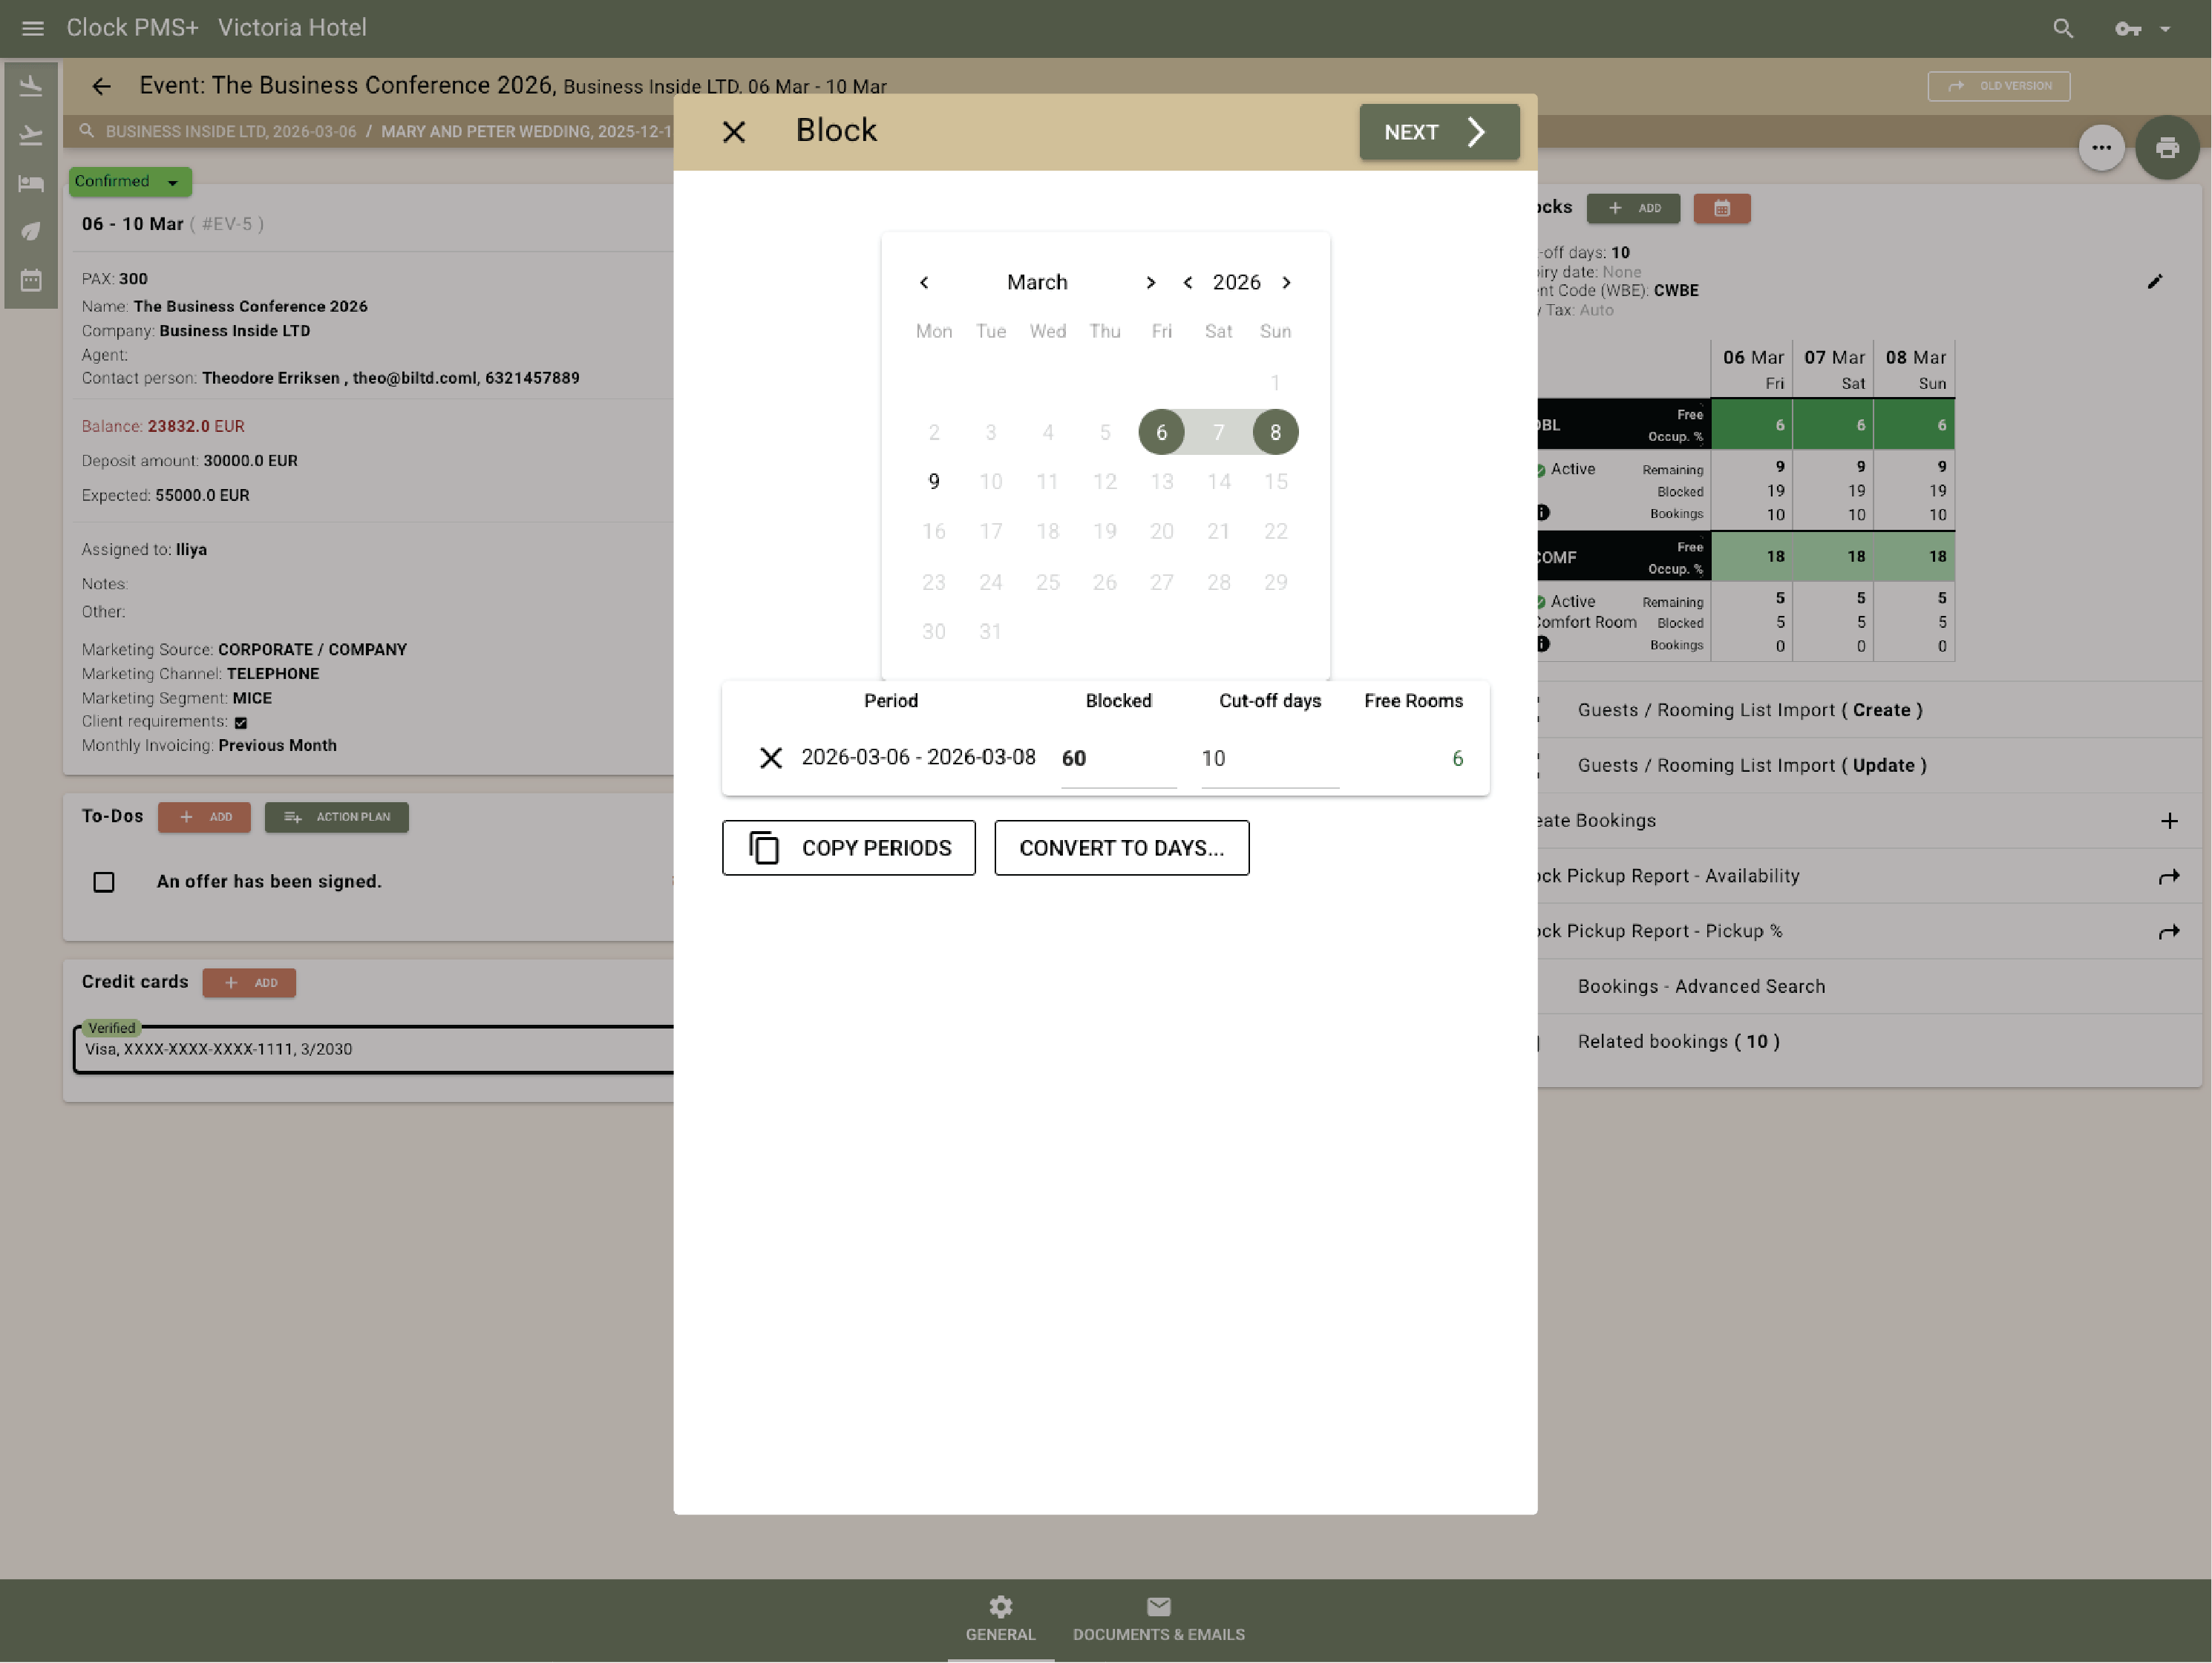Click the search magnifier in top bar
This screenshot has height=1663, width=2212.
2062,28
